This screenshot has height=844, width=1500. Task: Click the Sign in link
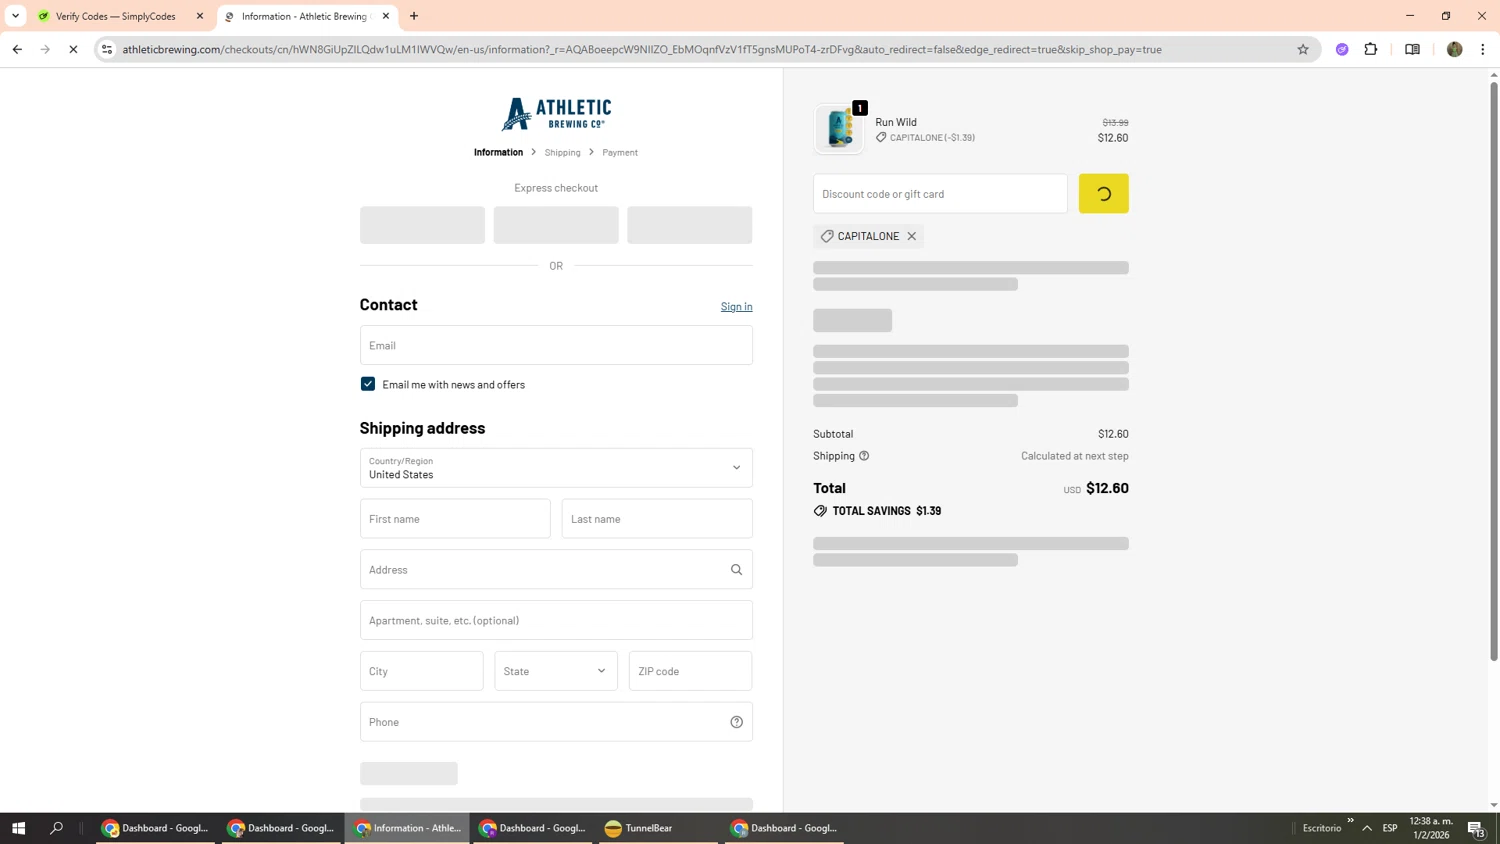(x=736, y=307)
